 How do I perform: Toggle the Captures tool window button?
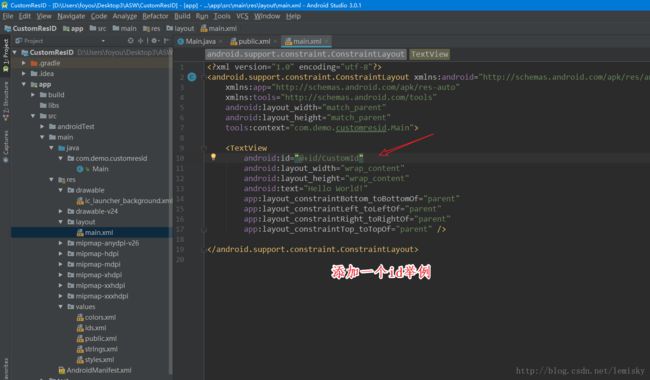coord(5,146)
